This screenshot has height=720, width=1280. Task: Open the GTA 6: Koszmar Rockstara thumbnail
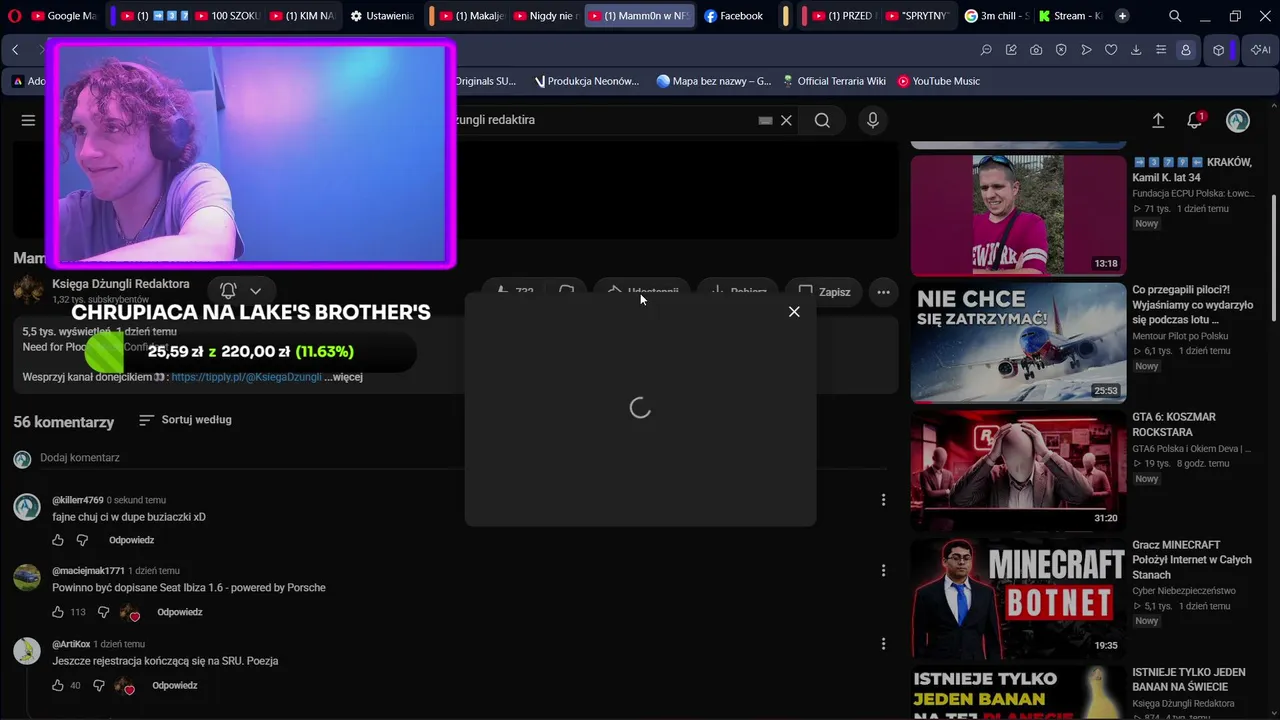pyautogui.click(x=1018, y=470)
